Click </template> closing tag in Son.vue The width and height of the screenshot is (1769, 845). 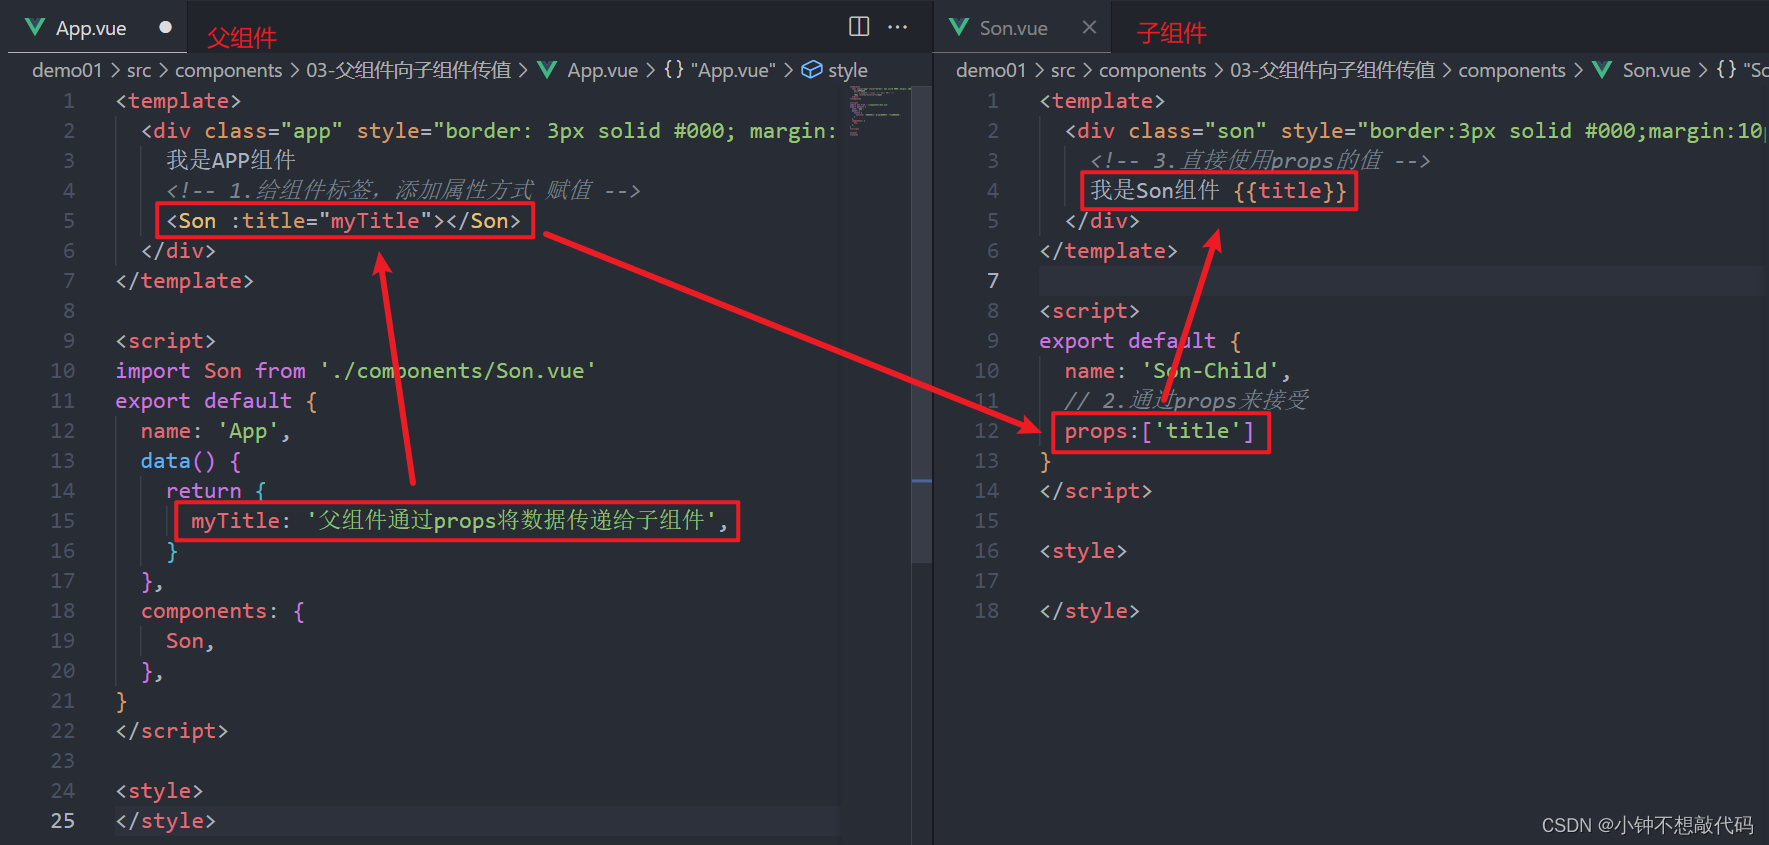[x=1108, y=250]
